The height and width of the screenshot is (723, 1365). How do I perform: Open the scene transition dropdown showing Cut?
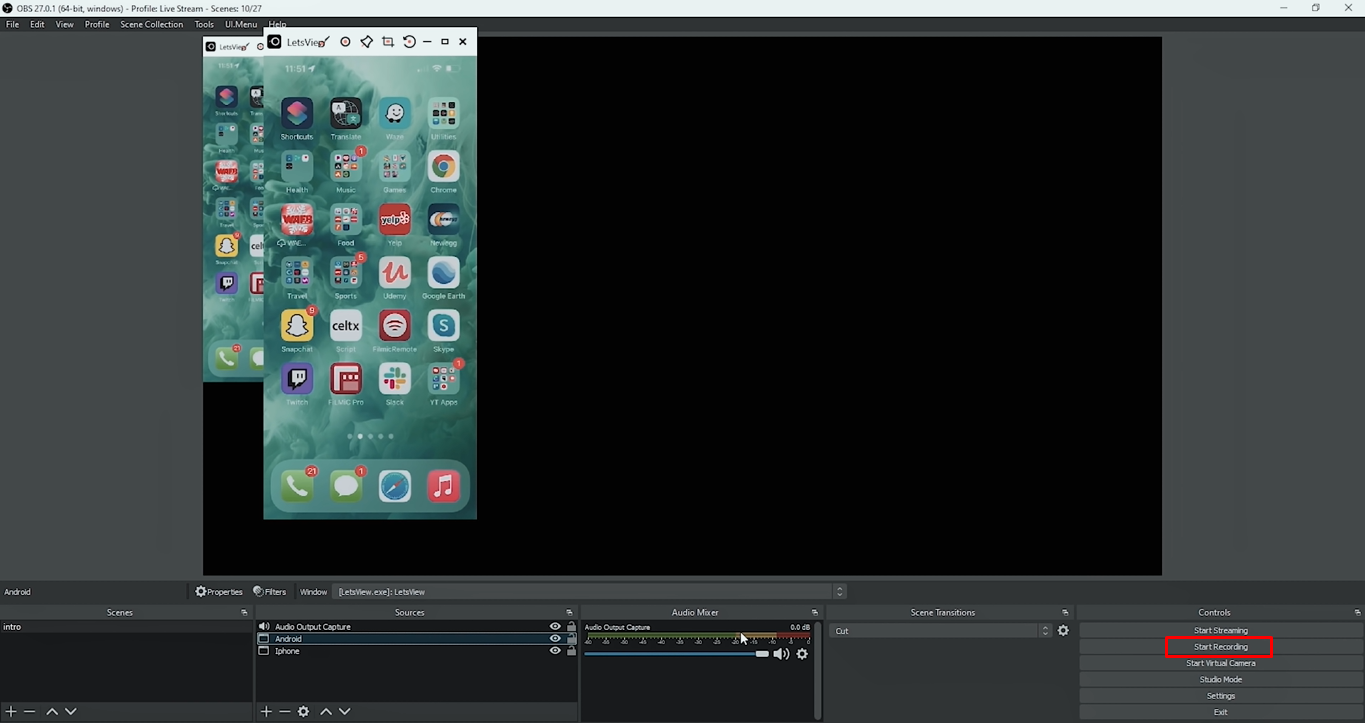(938, 630)
